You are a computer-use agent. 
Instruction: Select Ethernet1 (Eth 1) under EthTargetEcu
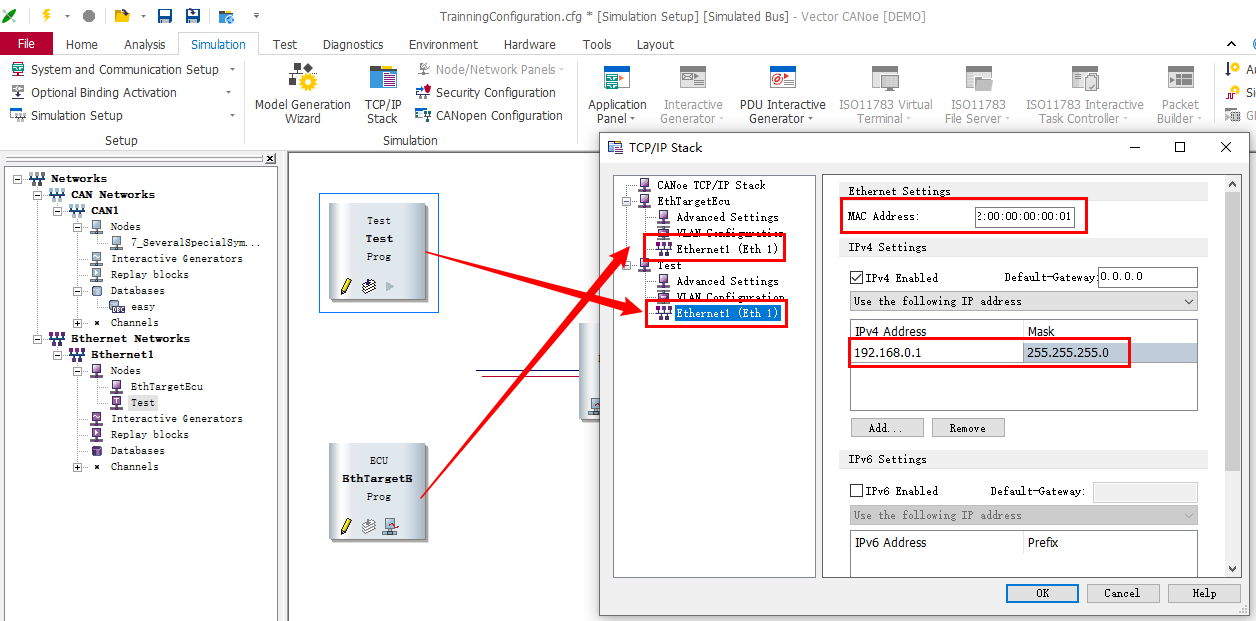[x=727, y=249]
